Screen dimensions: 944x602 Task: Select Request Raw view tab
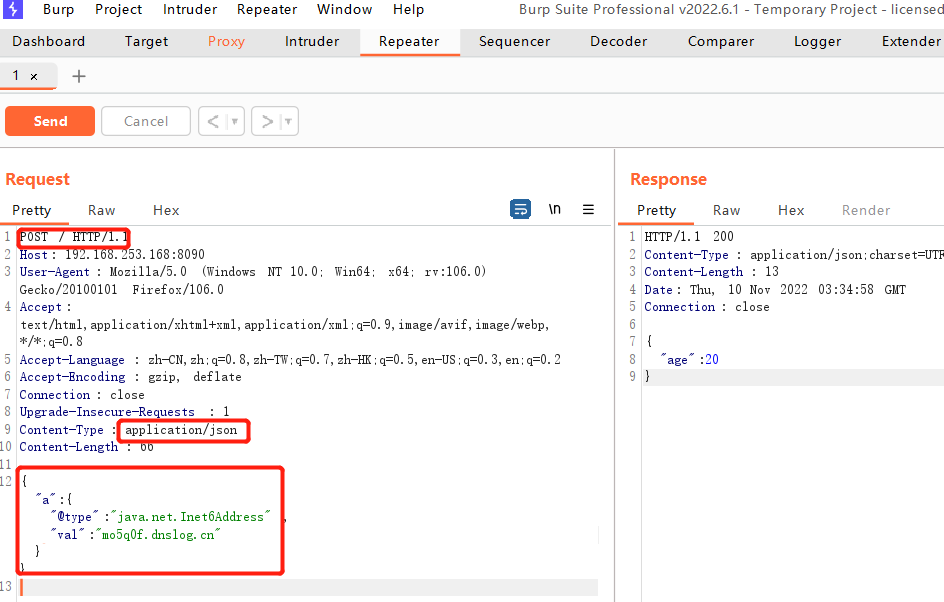point(101,211)
